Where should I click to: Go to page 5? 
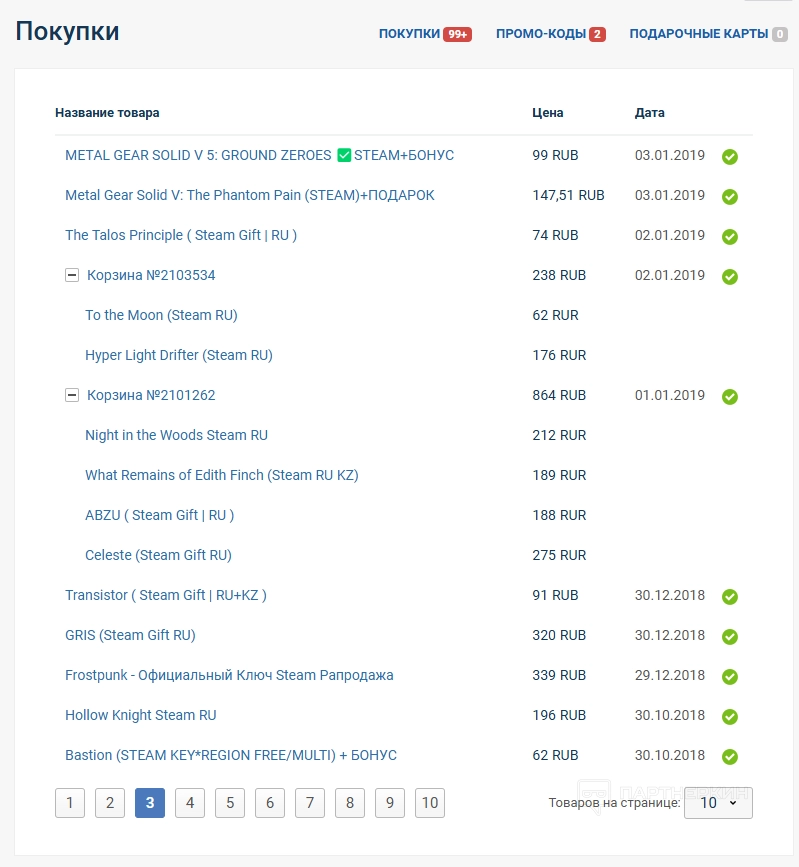pos(230,802)
